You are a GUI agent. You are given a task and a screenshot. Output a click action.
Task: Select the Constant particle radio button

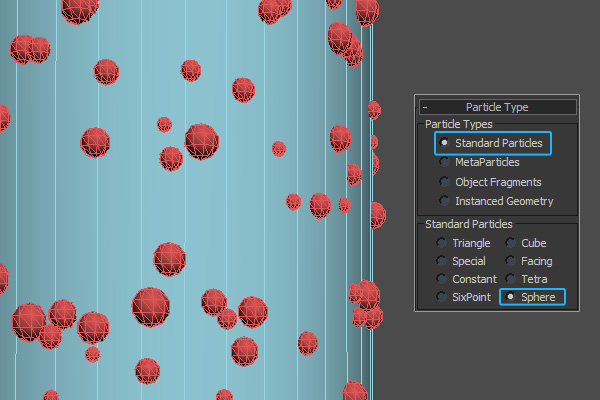(441, 279)
